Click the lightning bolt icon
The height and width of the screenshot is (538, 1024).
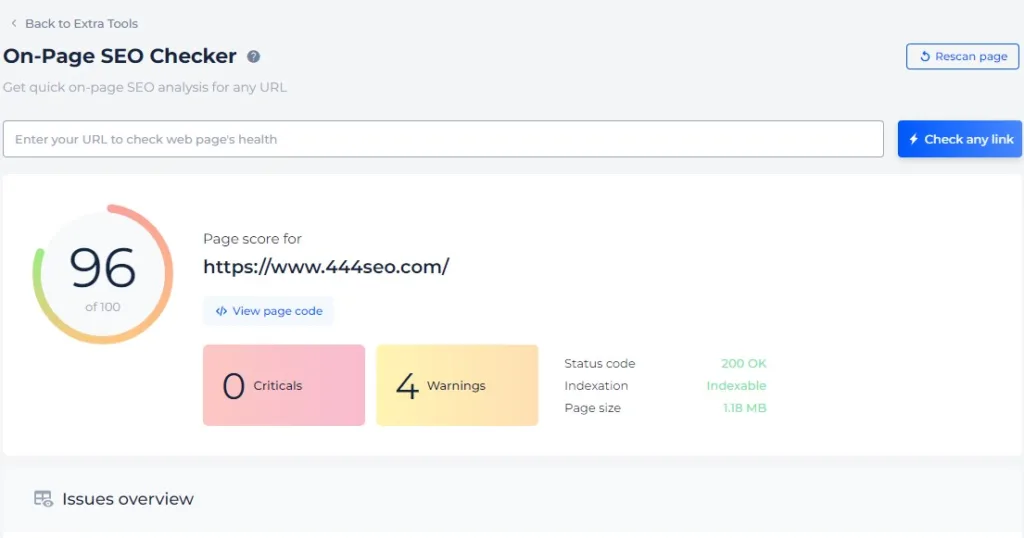click(x=913, y=139)
